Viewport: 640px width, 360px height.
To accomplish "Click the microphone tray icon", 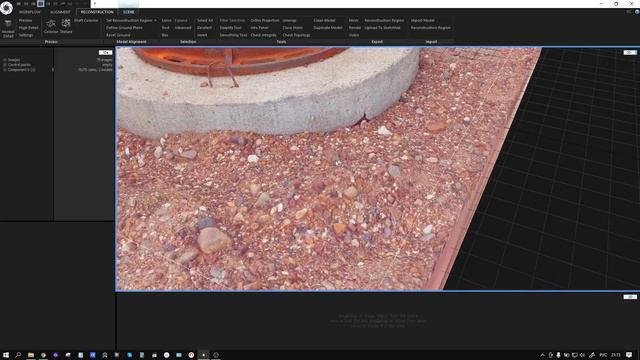I will 558,355.
